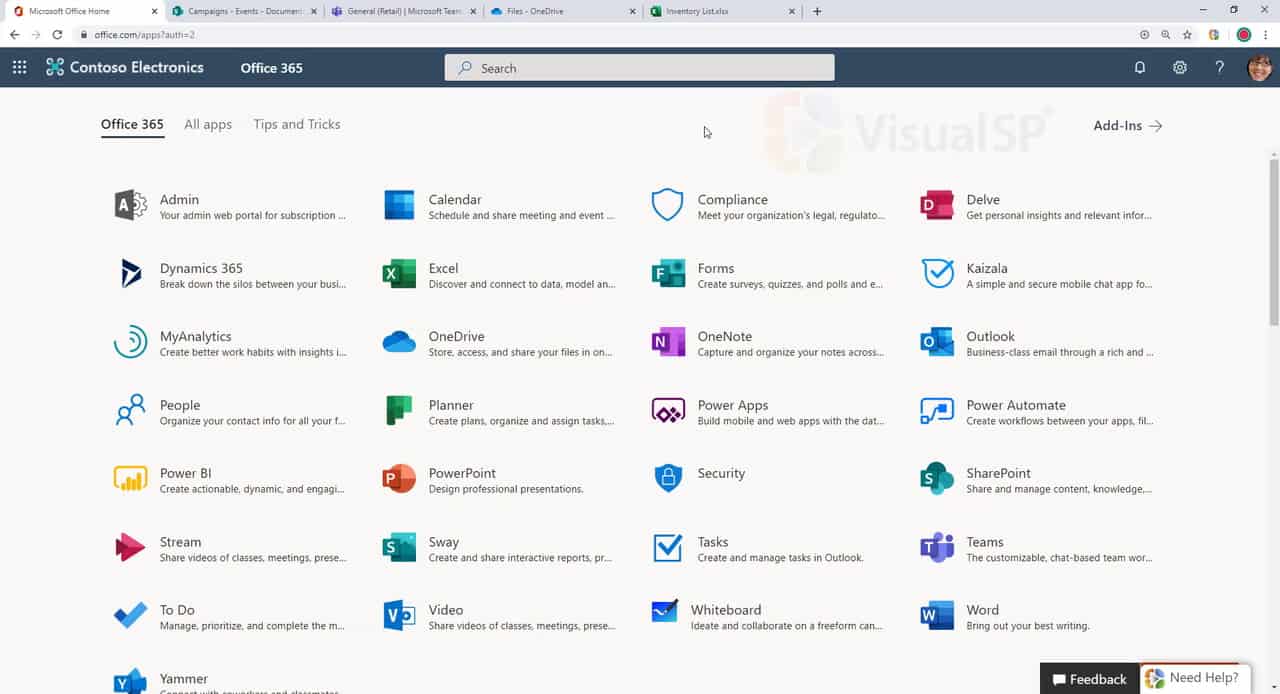This screenshot has height=694, width=1280.
Task: Launch the Calendar app icon
Action: pyautogui.click(x=399, y=205)
